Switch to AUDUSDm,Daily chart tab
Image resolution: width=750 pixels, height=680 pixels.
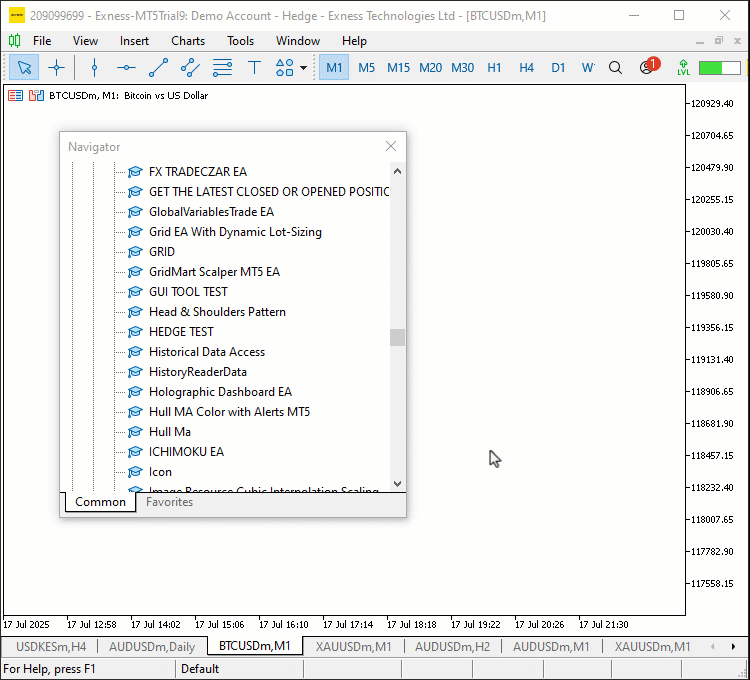click(x=152, y=647)
